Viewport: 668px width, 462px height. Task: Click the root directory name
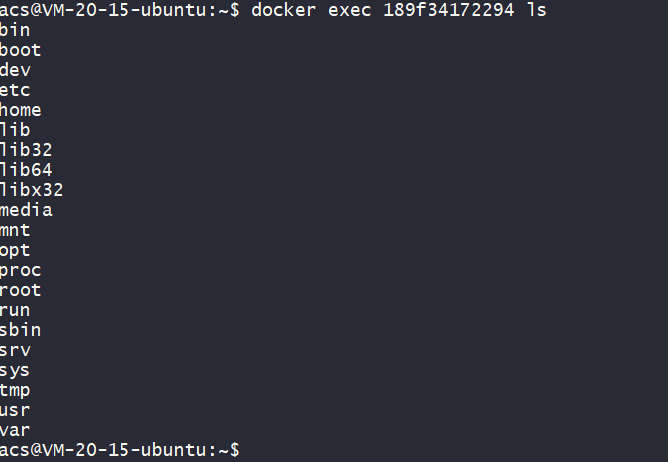pos(21,290)
